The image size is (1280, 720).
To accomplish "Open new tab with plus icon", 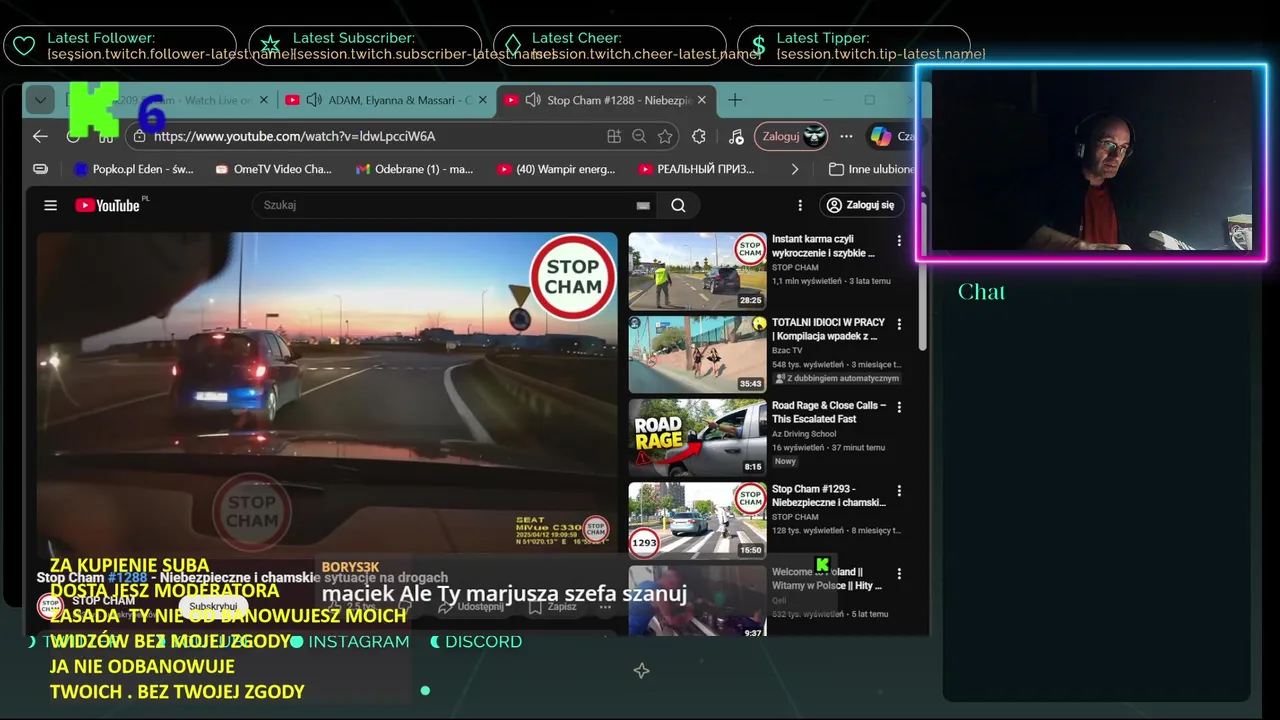I will [735, 100].
